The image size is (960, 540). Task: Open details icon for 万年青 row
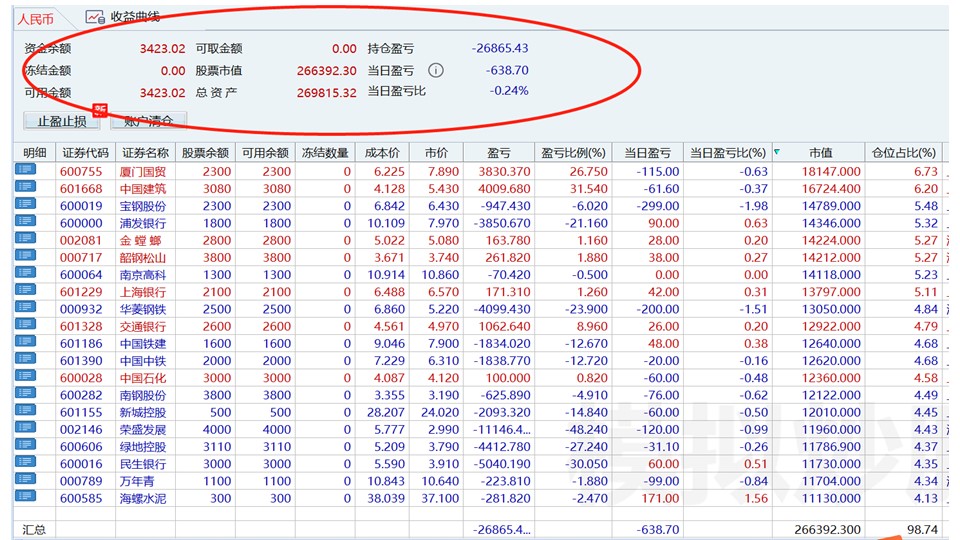pyautogui.click(x=25, y=478)
